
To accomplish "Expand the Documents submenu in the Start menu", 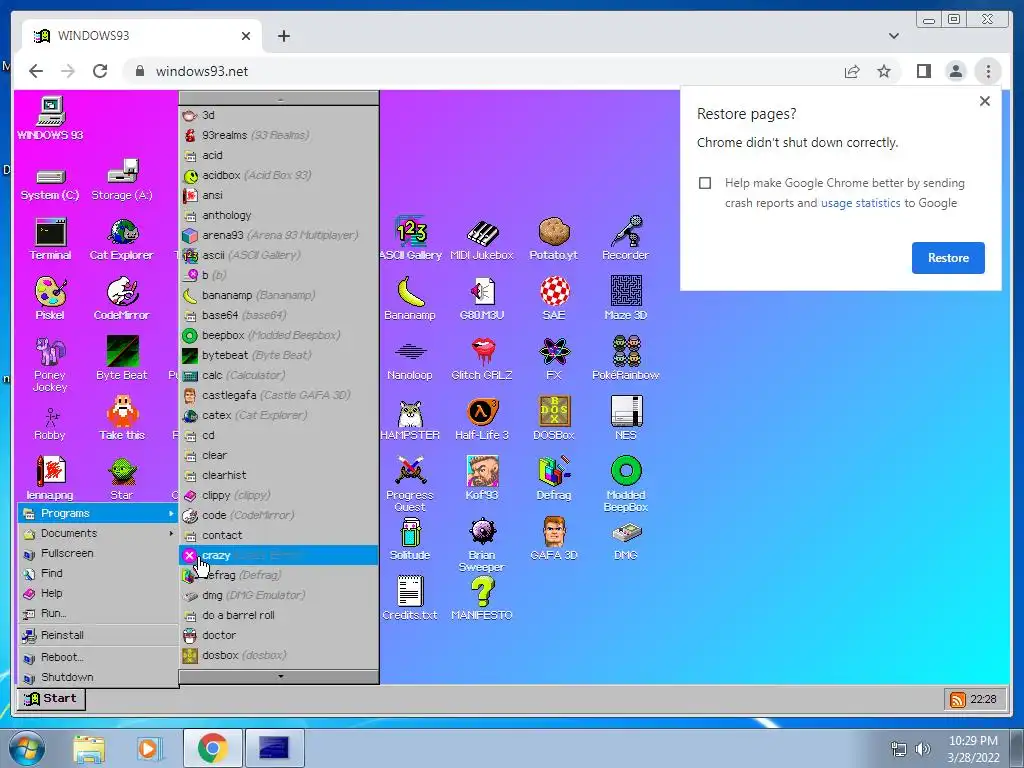I will click(98, 534).
